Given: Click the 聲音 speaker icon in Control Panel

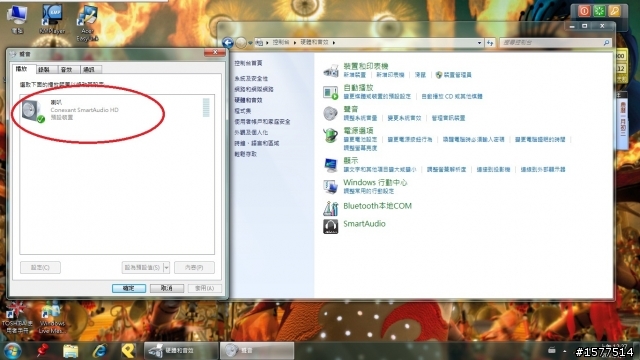Looking at the screenshot, I should pyautogui.click(x=331, y=113).
